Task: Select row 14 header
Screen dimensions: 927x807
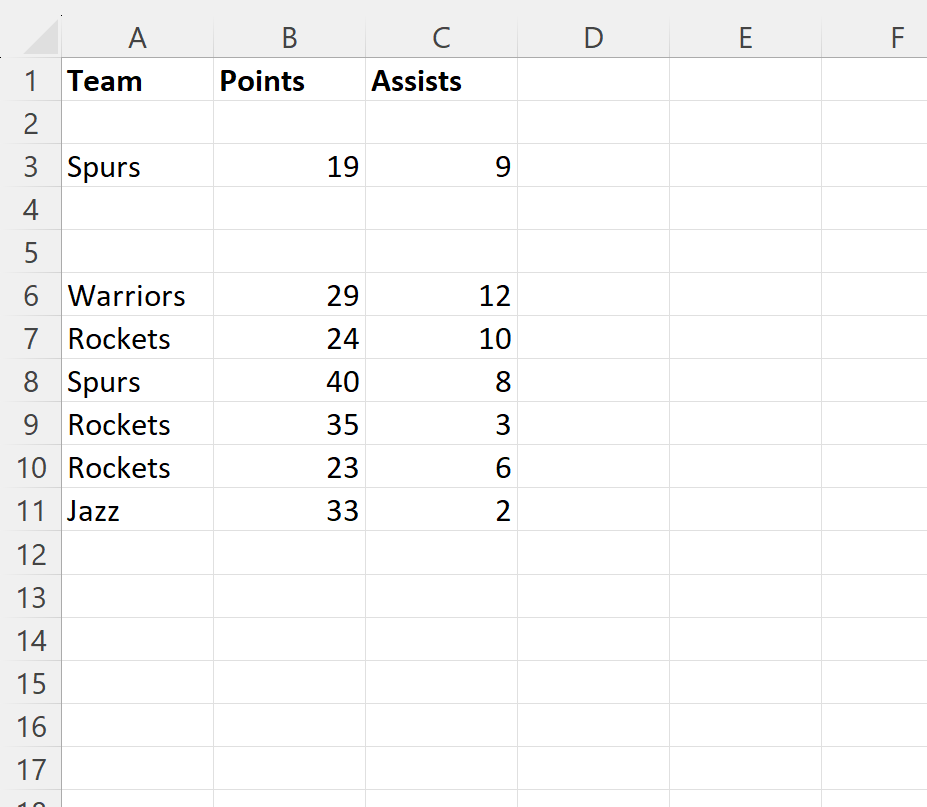Action: pos(31,640)
